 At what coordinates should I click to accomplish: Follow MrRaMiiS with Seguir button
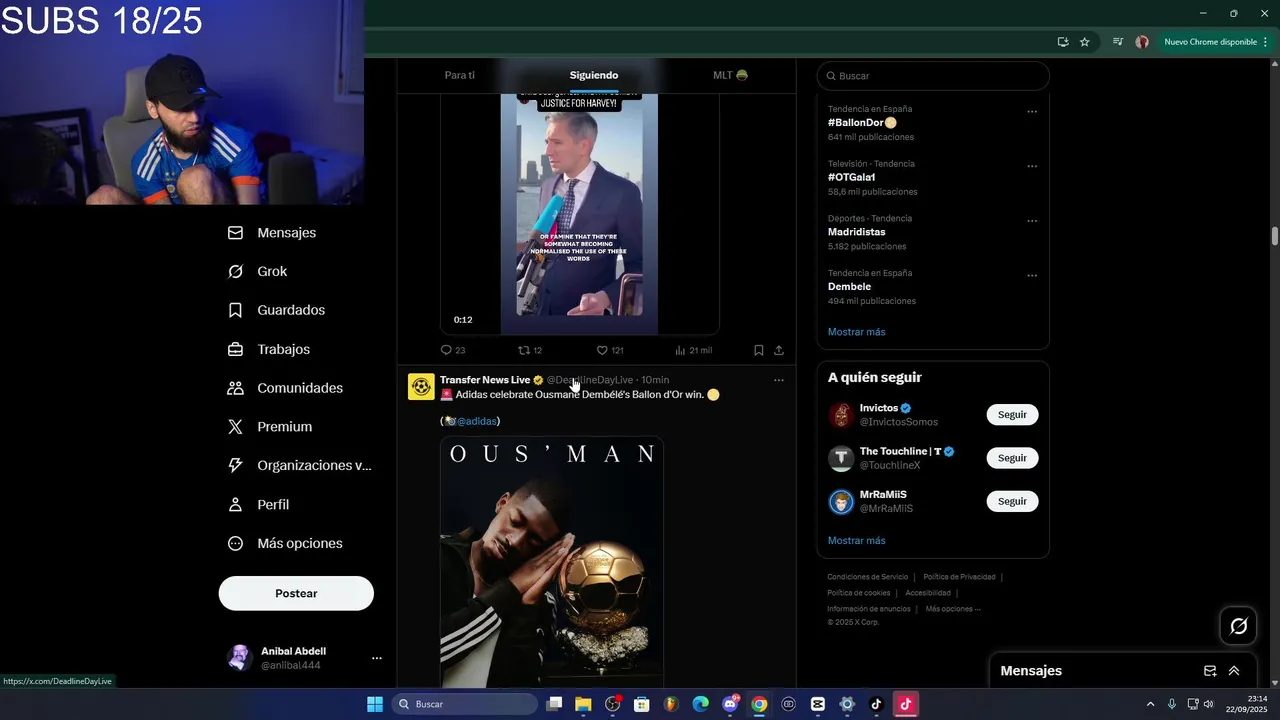pyautogui.click(x=1012, y=501)
